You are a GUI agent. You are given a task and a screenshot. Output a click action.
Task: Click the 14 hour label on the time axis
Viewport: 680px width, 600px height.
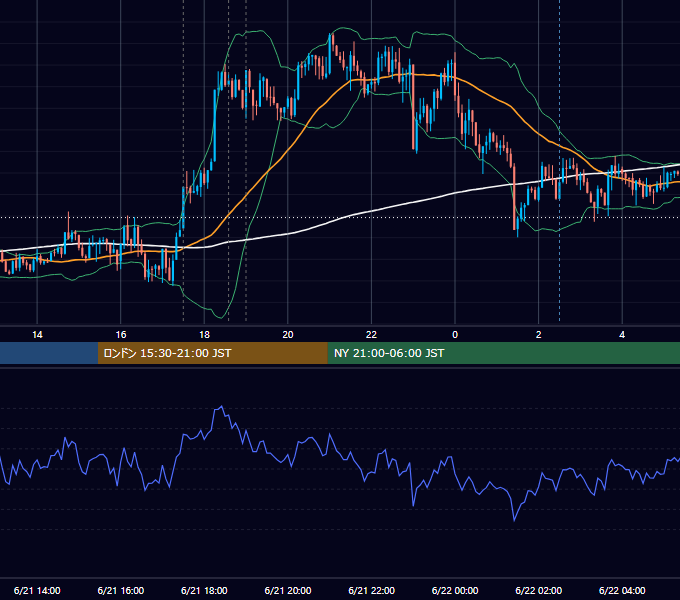pyautogui.click(x=37, y=335)
